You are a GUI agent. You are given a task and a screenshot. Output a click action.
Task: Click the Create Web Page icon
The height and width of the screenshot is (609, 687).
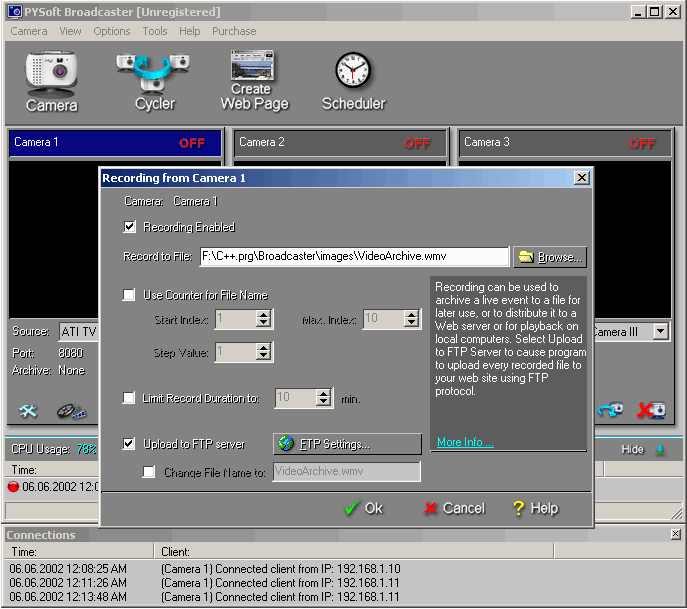254,80
